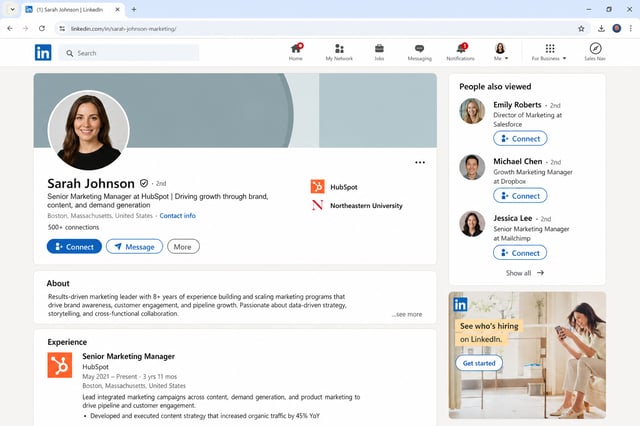The height and width of the screenshot is (426, 640).
Task: Reload the page
Action: (x=42, y=29)
